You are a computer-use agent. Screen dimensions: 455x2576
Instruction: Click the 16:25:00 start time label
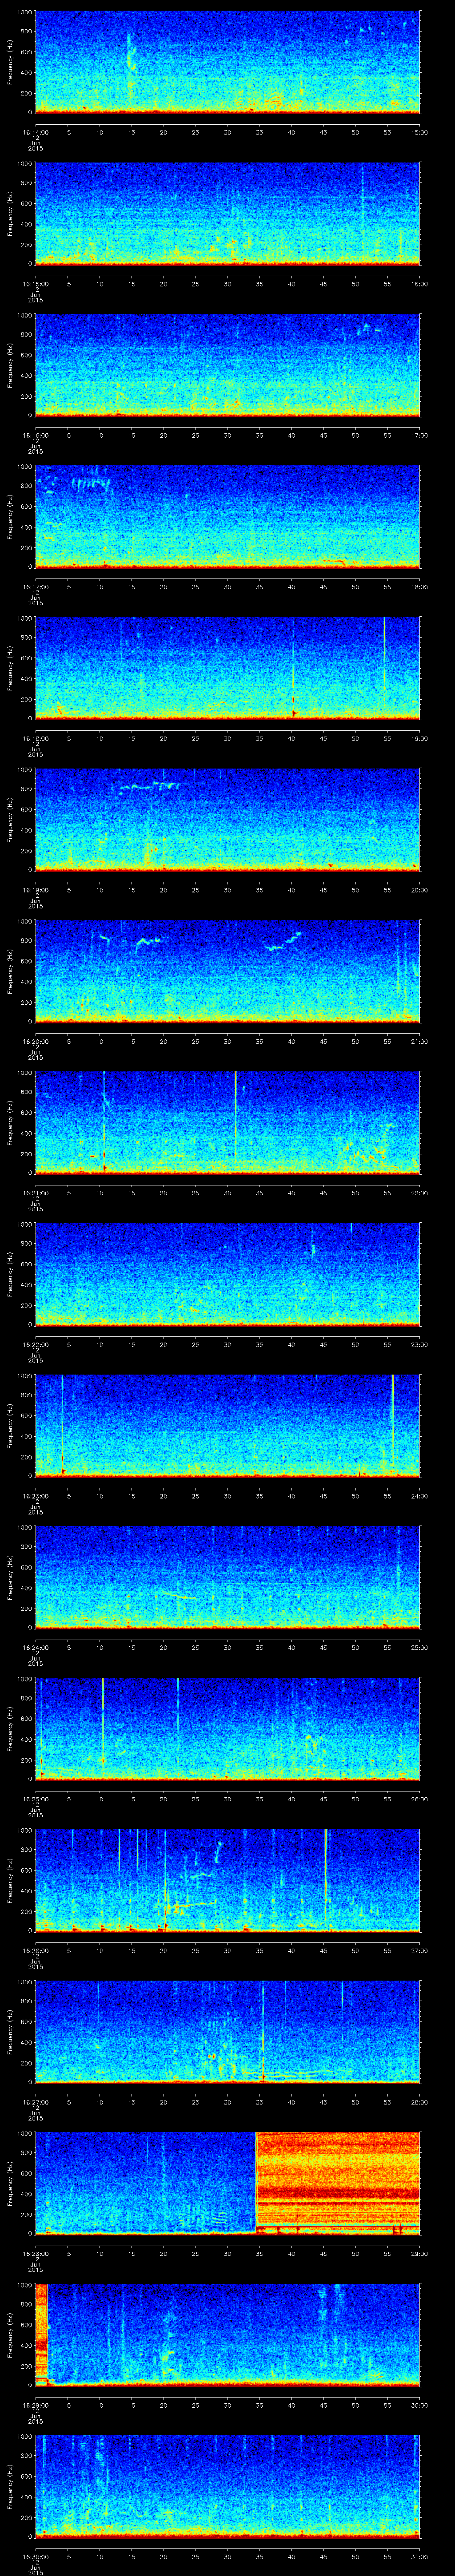coord(35,1799)
